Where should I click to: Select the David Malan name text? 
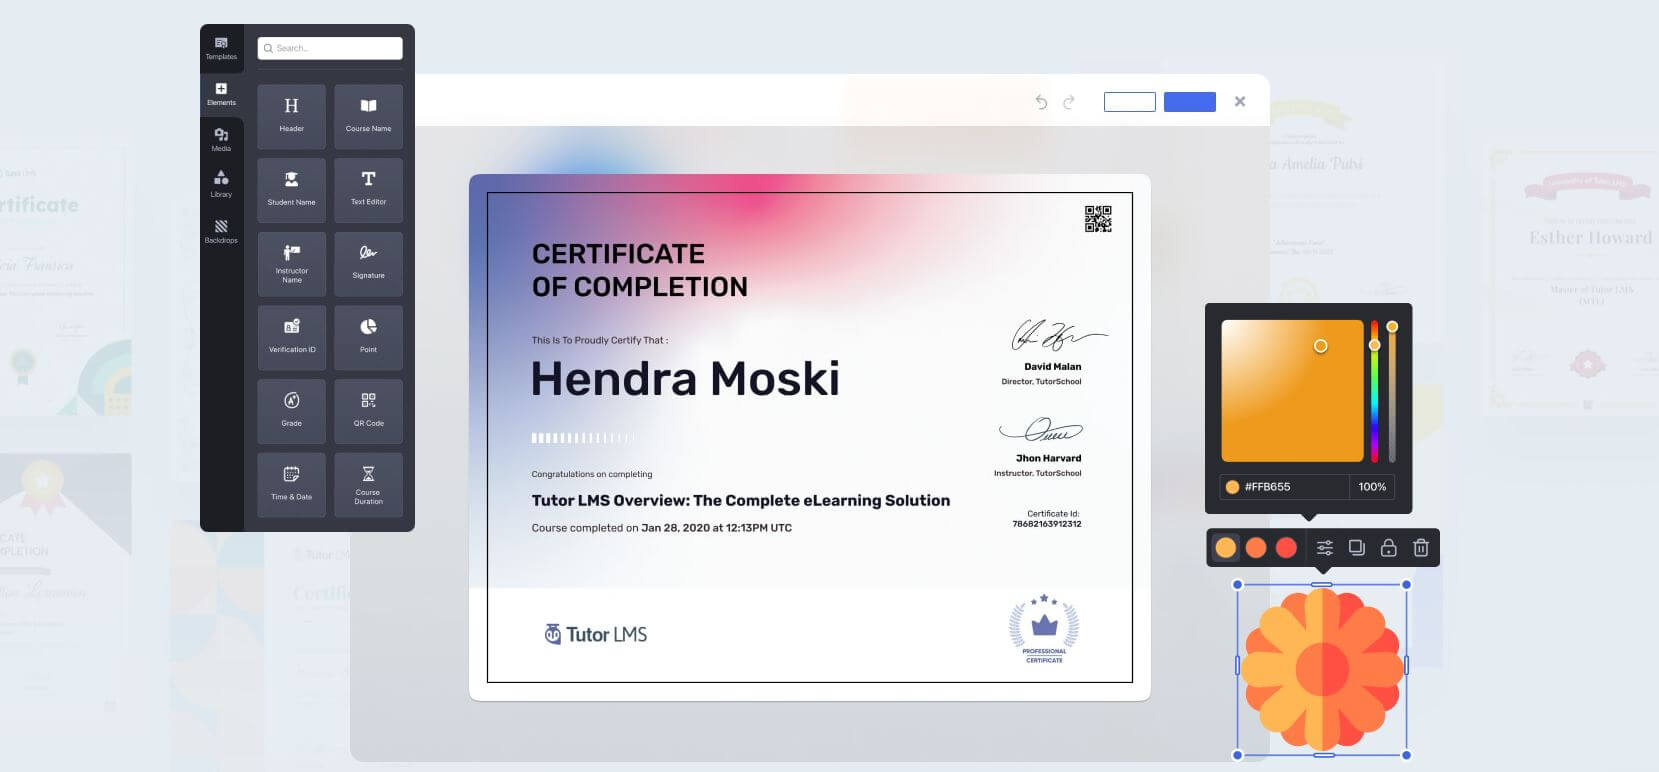pyautogui.click(x=1052, y=367)
